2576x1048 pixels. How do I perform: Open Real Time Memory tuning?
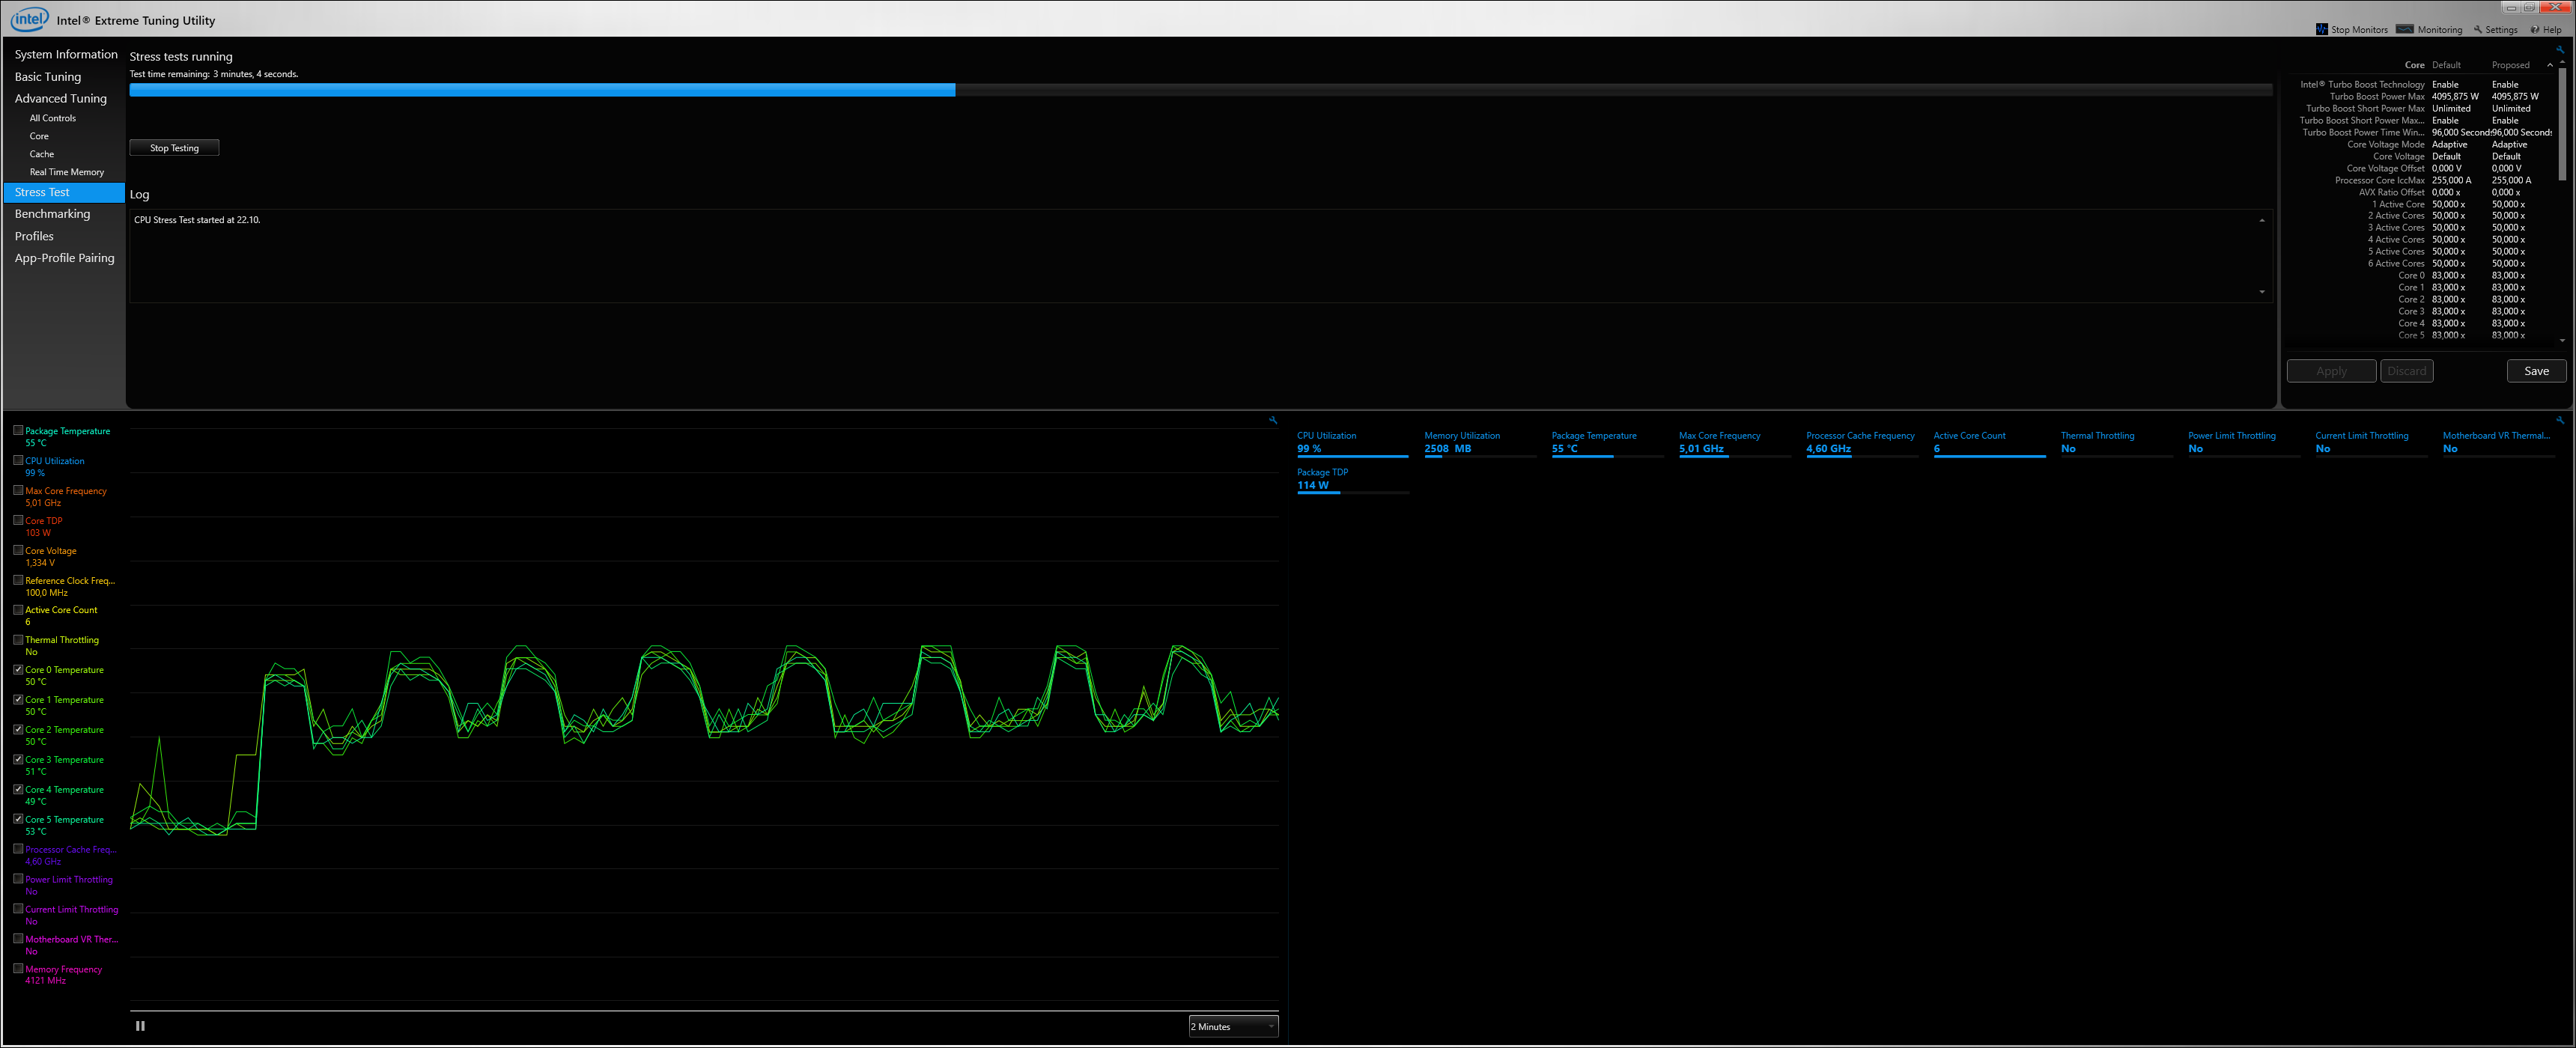pyautogui.click(x=66, y=172)
